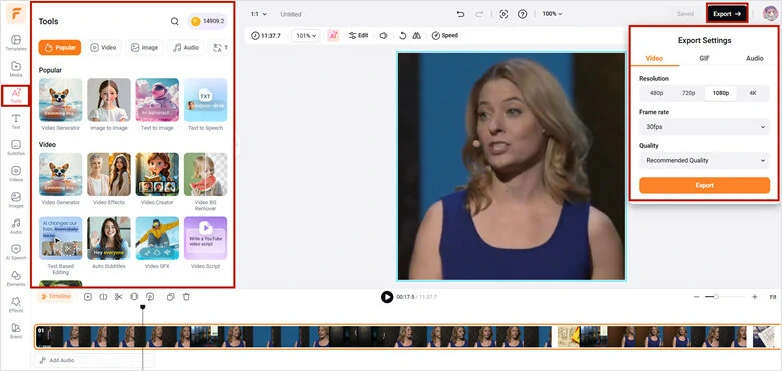Open the Text to Speech tool thumbnail

pos(205,100)
